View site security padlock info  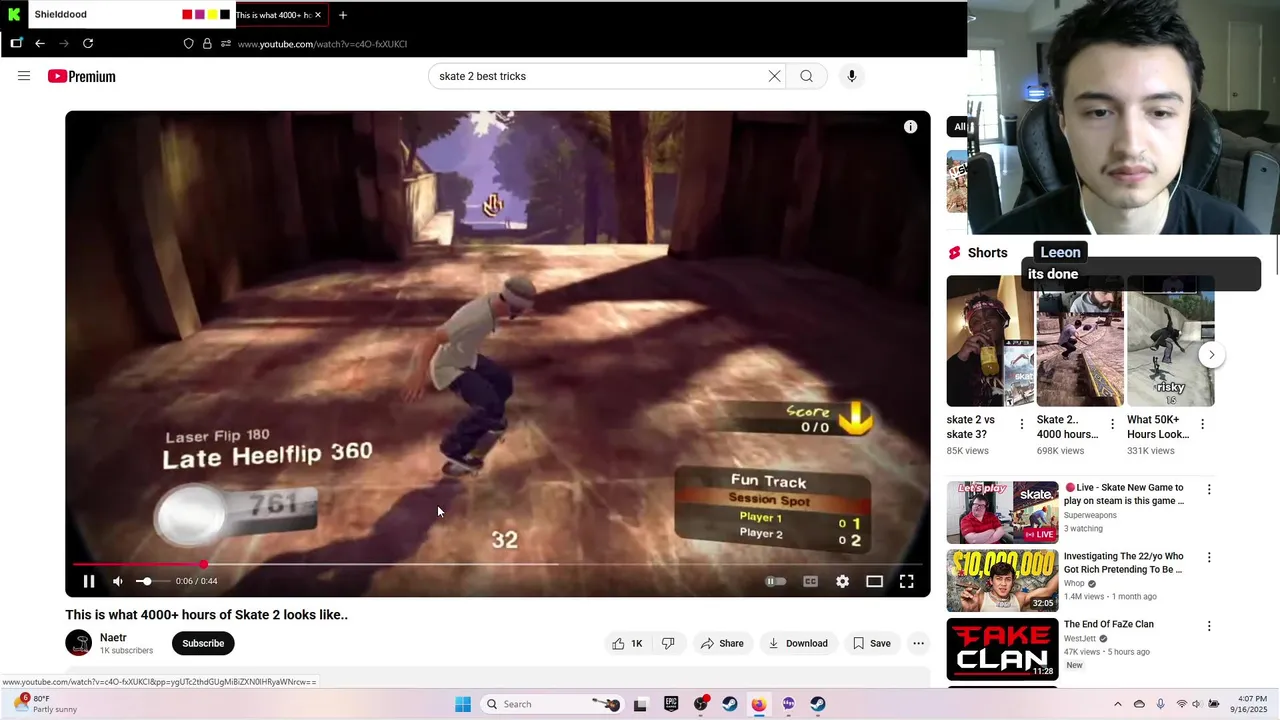pos(207,43)
